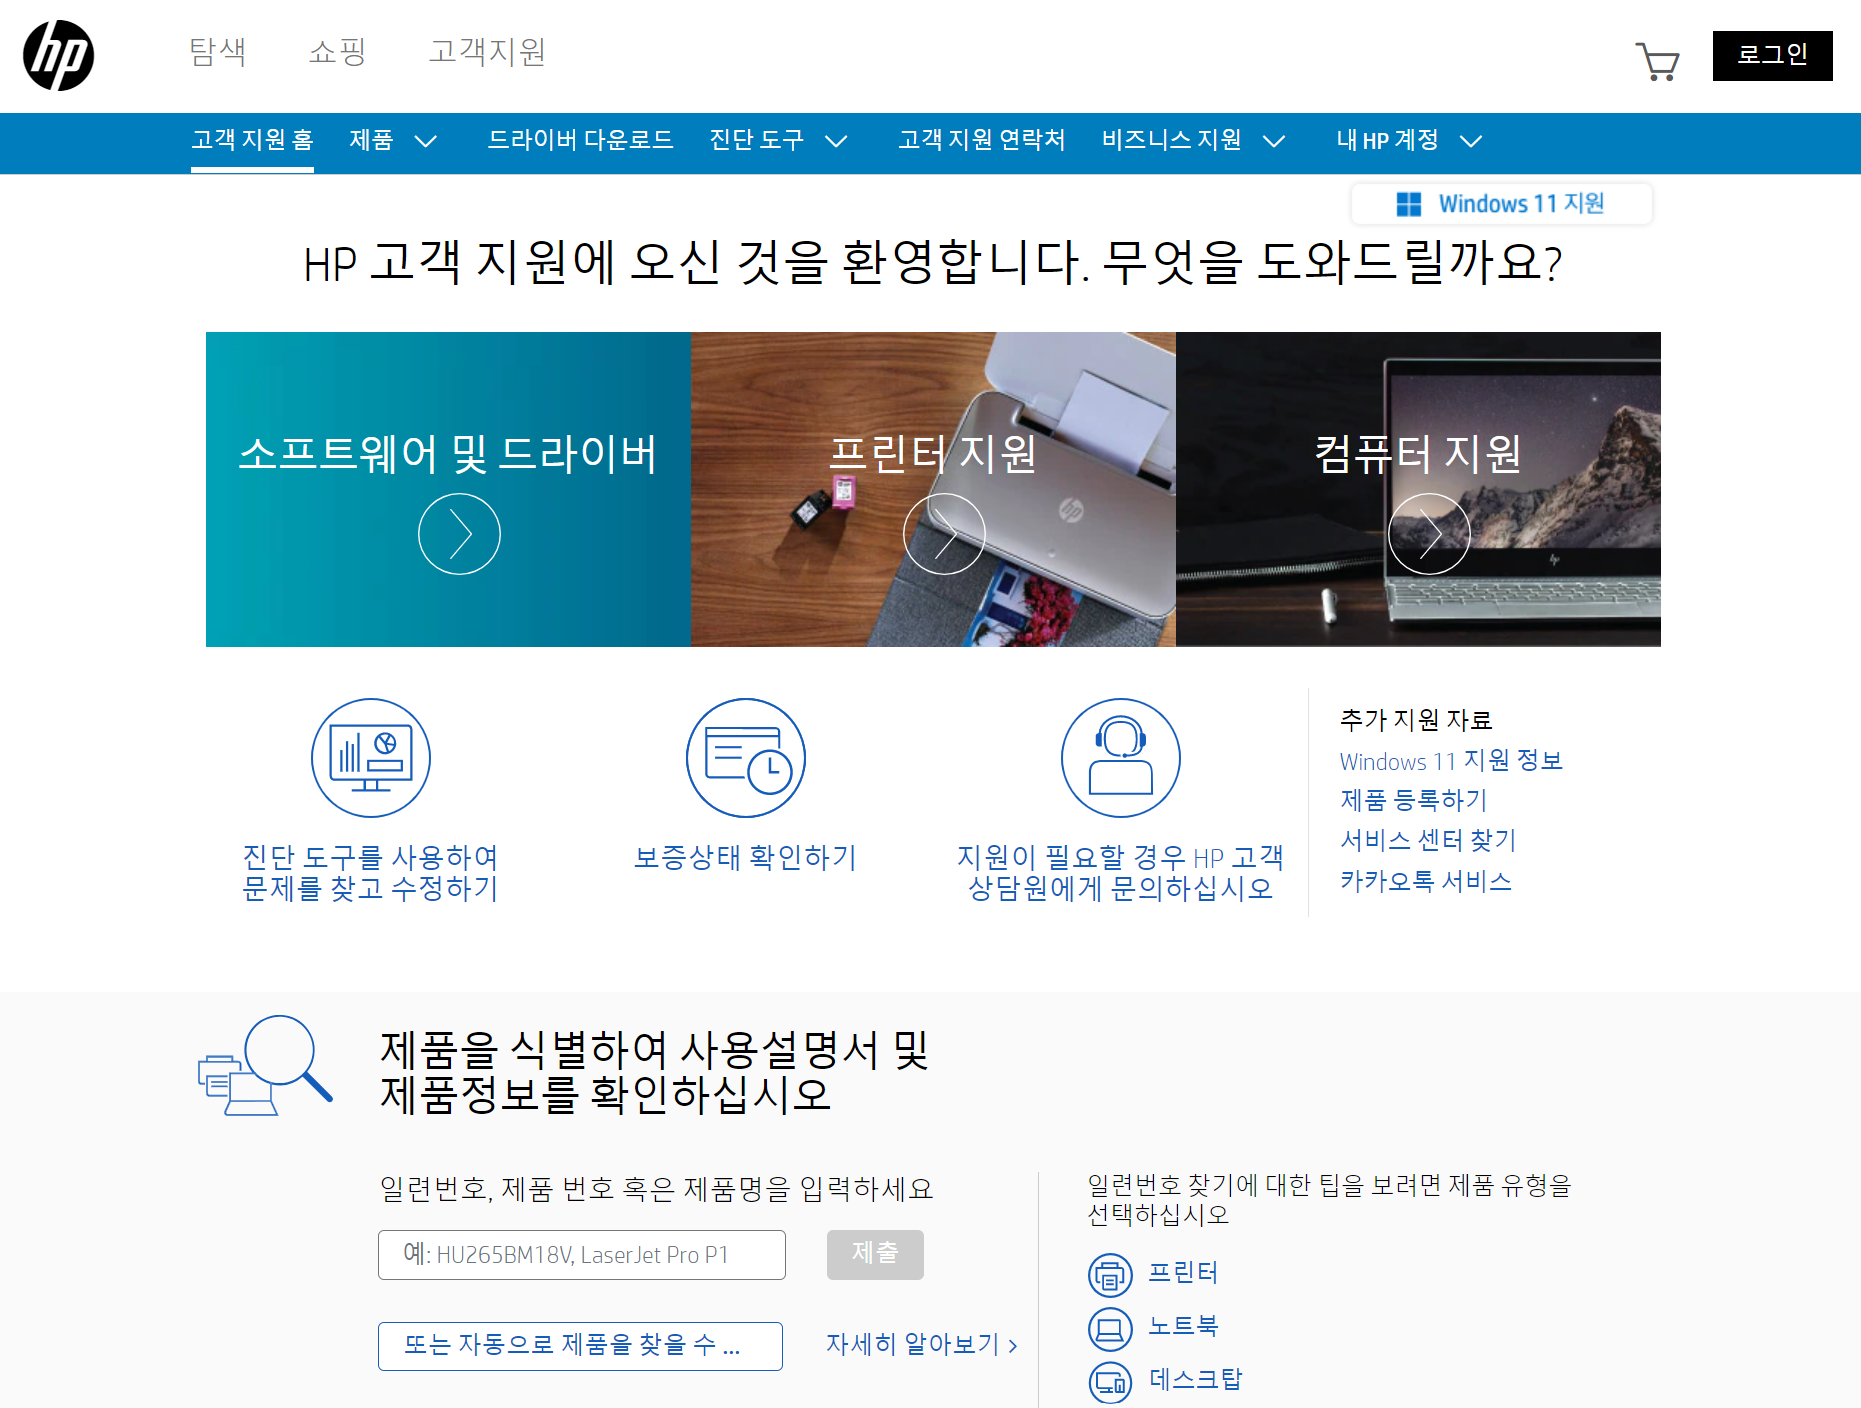Expand the 진단 도구 dropdown
Image resolution: width=1861 pixels, height=1408 pixels.
coord(779,141)
